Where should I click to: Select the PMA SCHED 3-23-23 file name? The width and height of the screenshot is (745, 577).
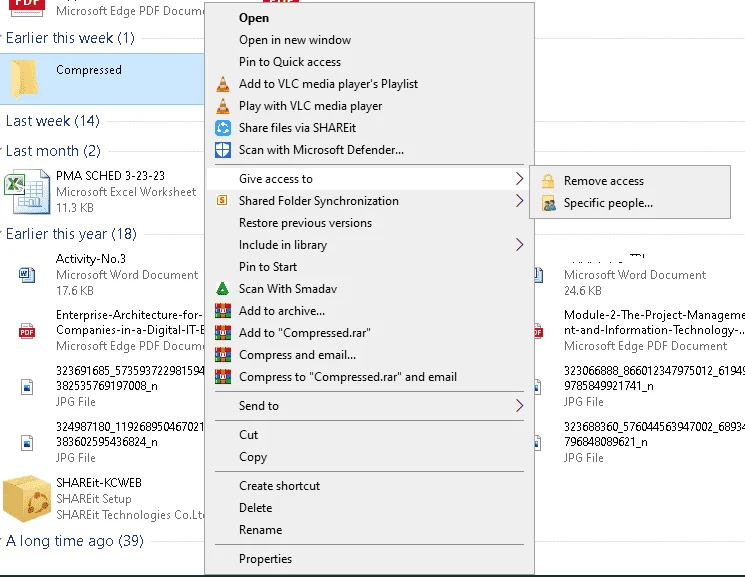[x=110, y=176]
